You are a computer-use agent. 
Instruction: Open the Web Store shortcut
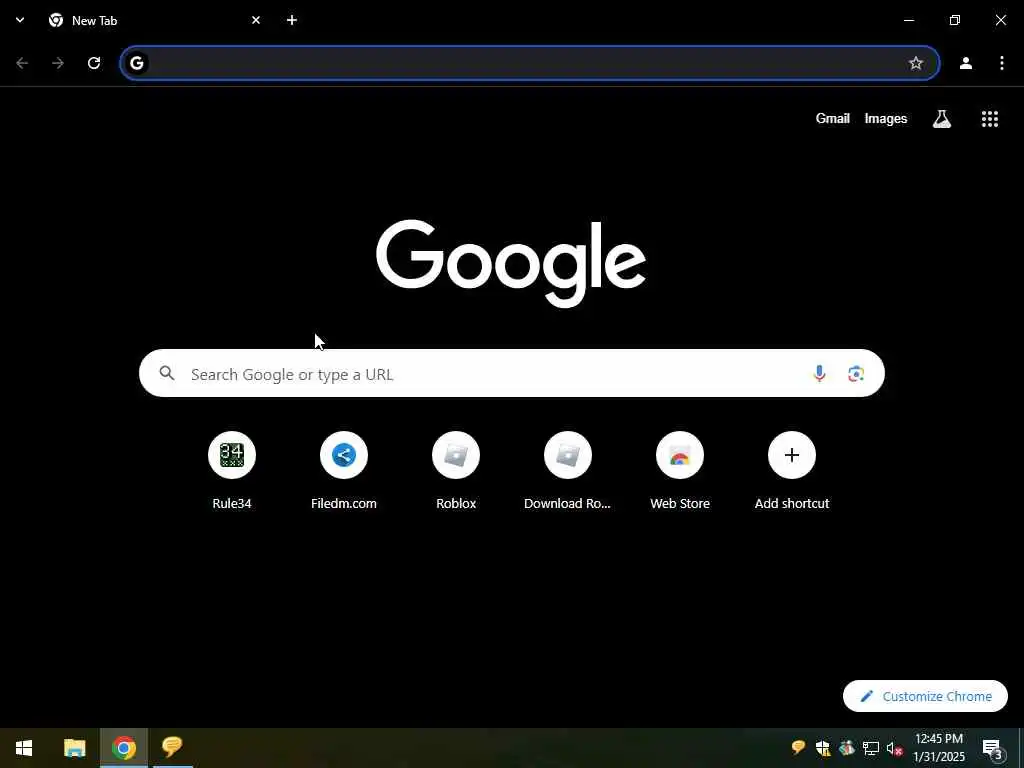click(x=680, y=470)
